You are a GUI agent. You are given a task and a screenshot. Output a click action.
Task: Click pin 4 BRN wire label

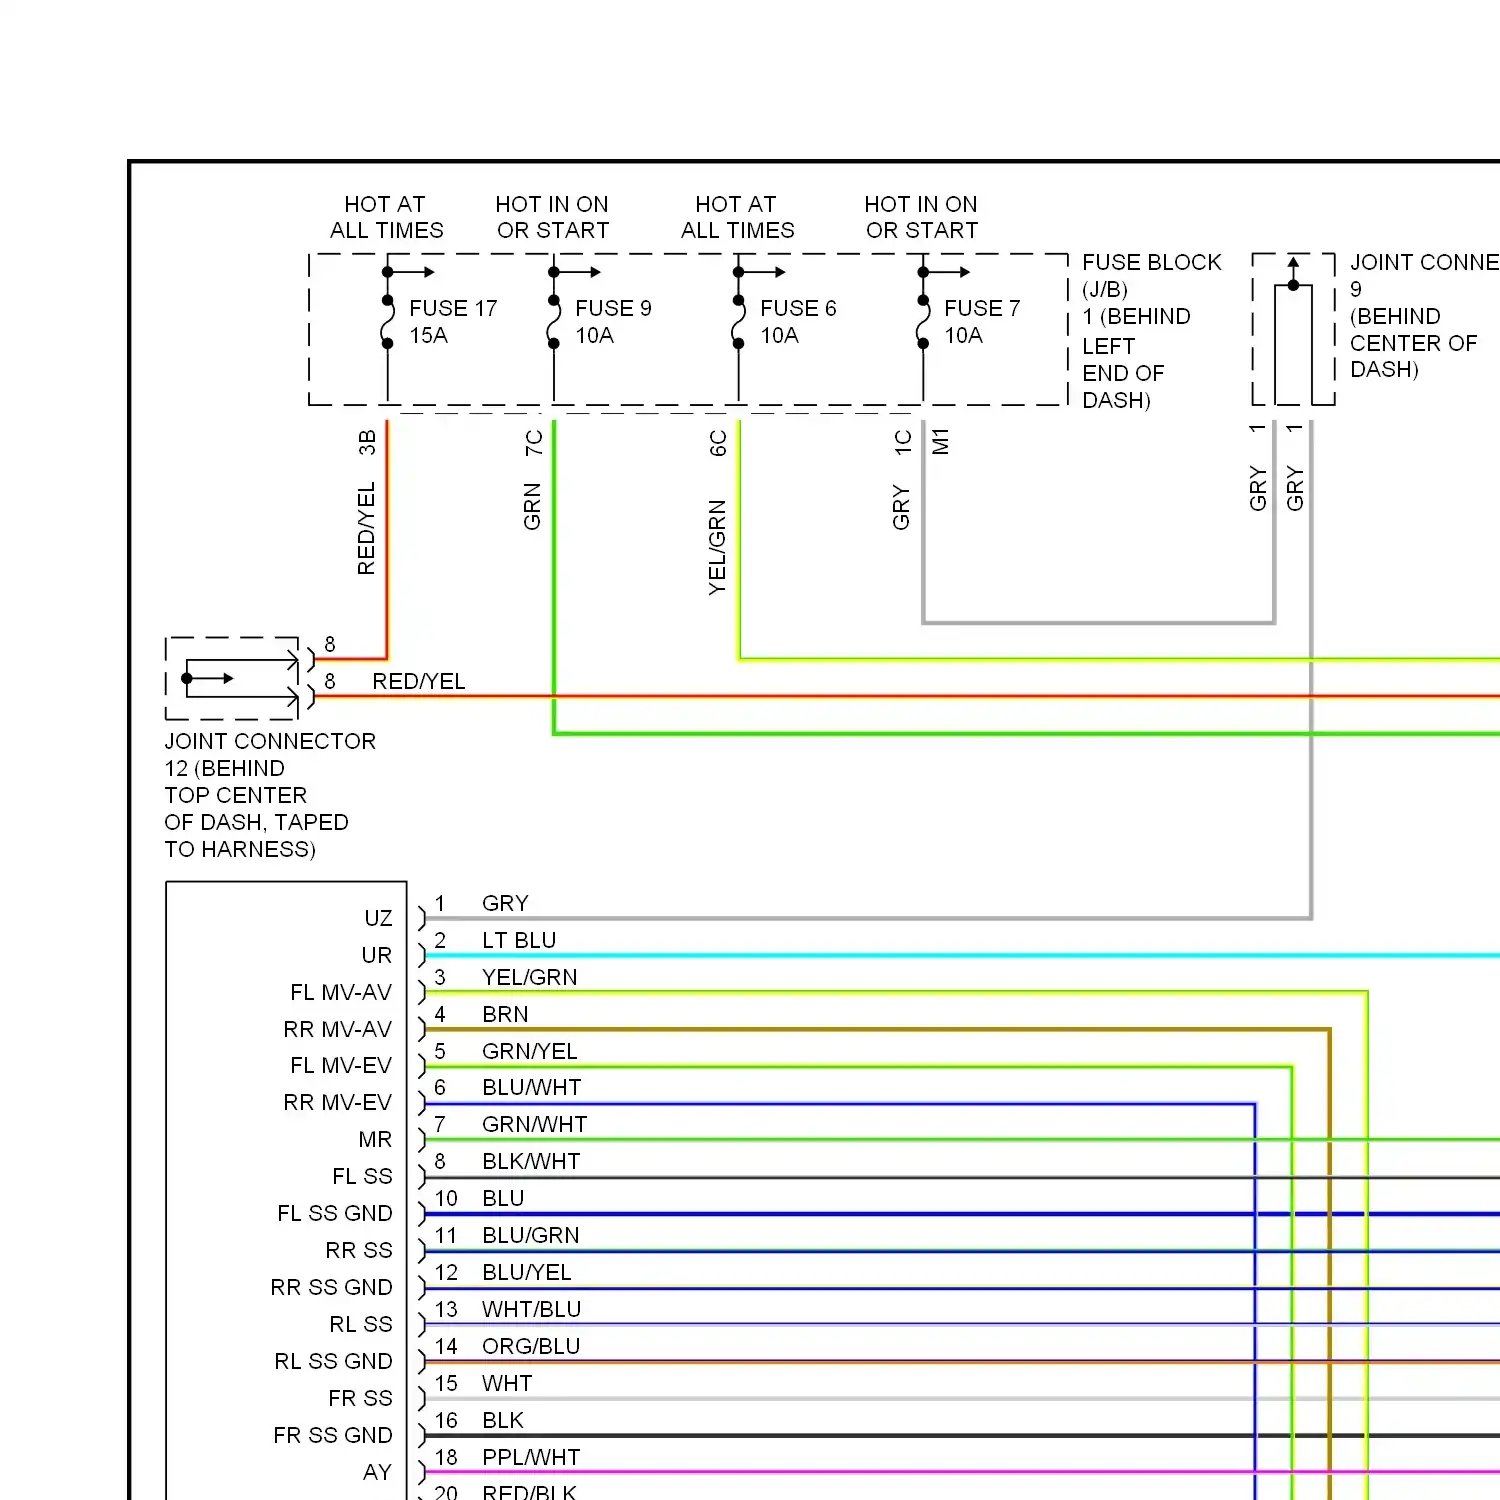click(505, 1014)
